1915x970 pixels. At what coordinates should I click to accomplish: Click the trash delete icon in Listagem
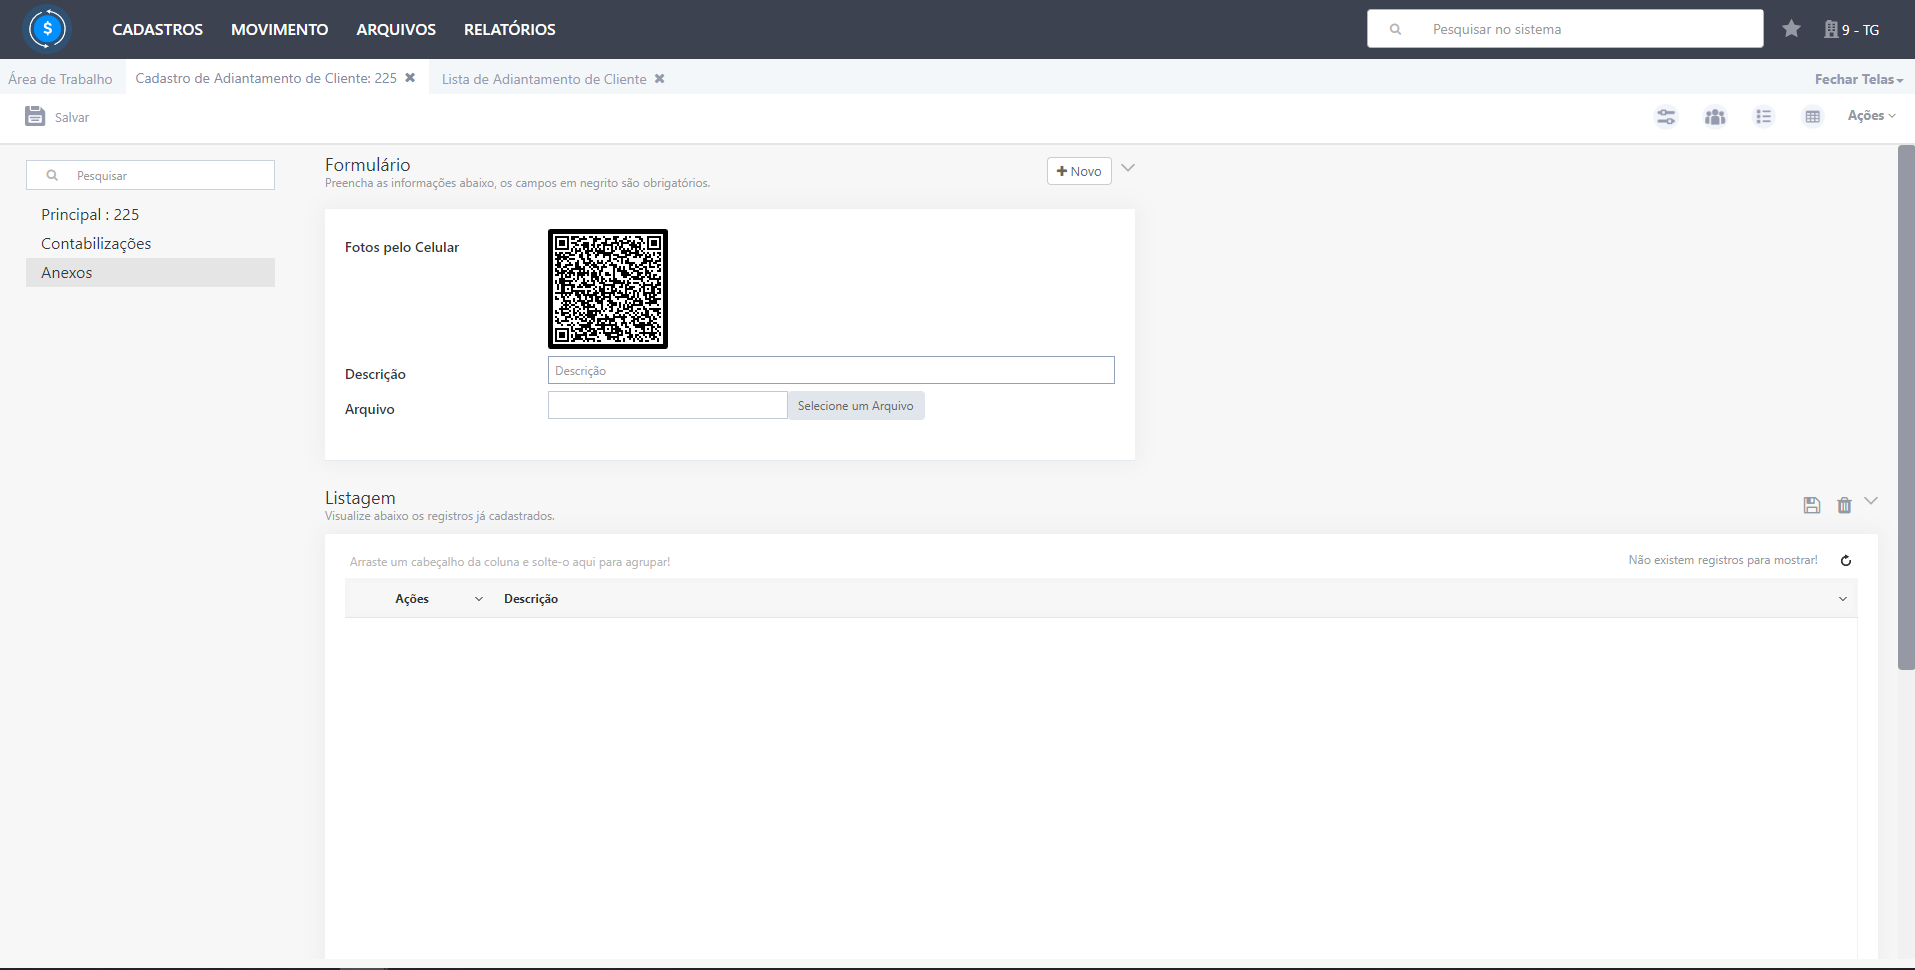(1844, 505)
